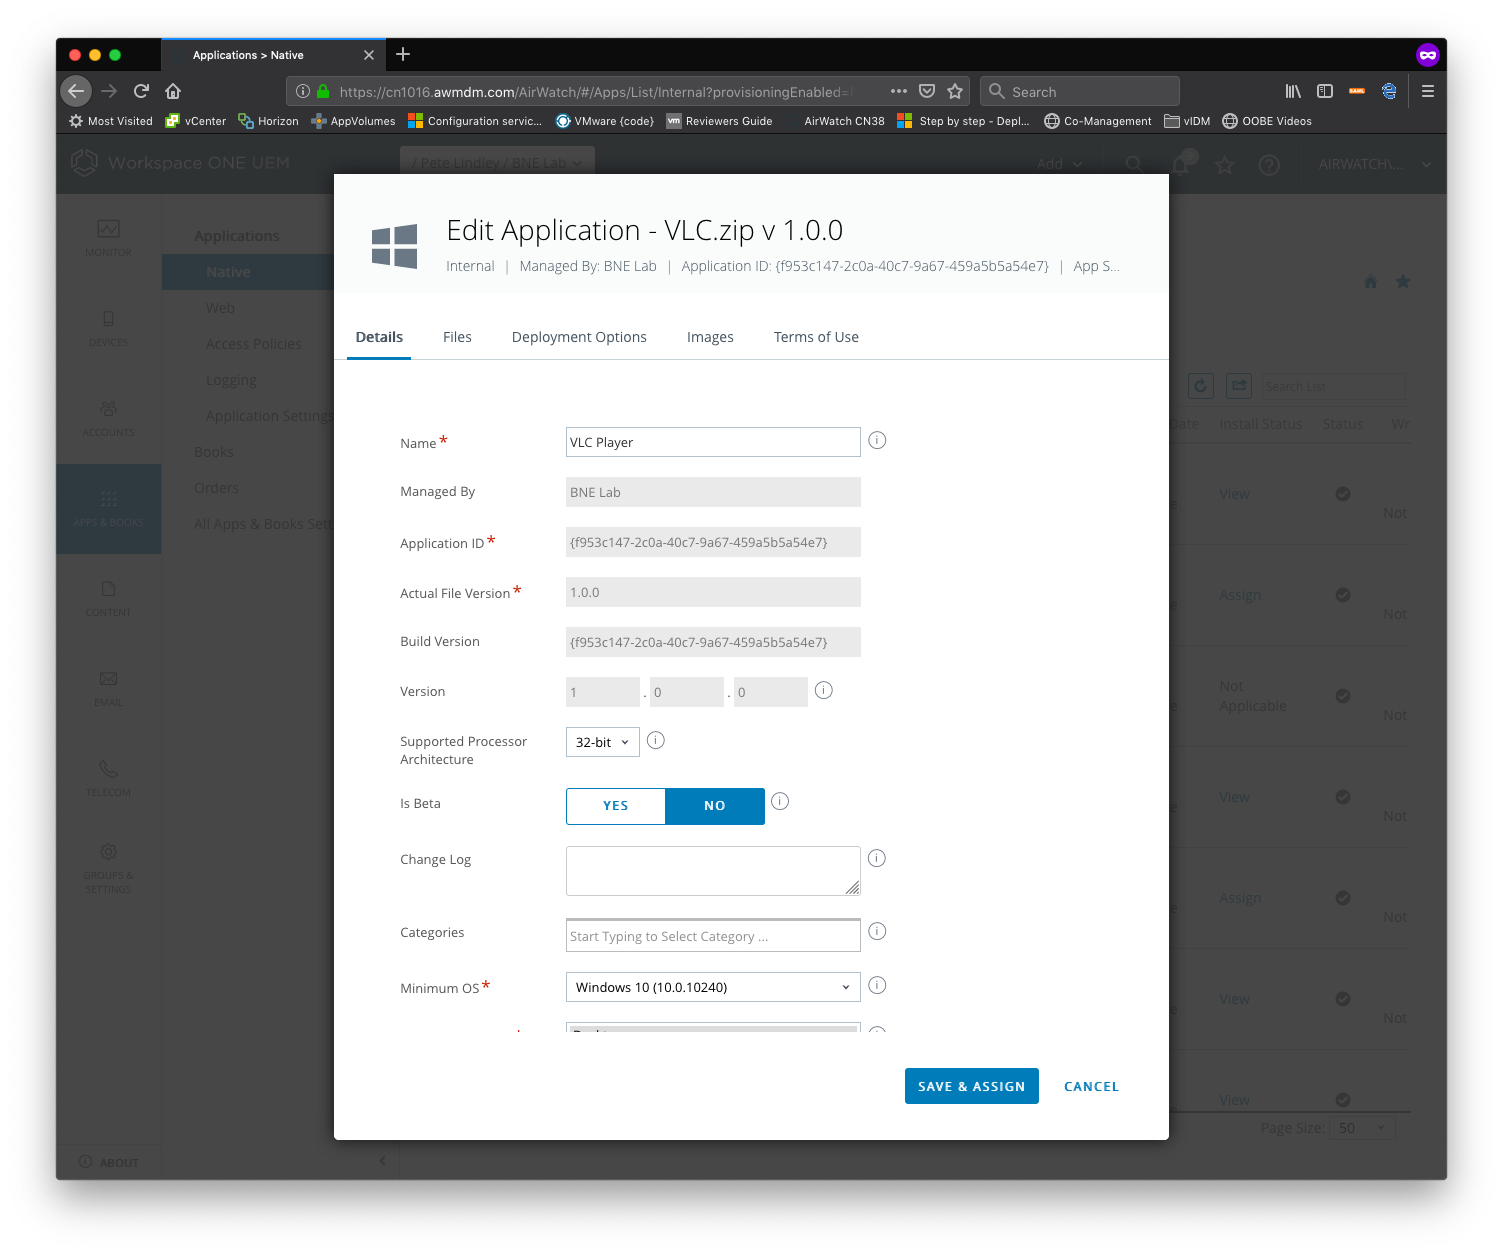Click About at bottom of sidebar
The image size is (1503, 1254).
pos(109,1162)
